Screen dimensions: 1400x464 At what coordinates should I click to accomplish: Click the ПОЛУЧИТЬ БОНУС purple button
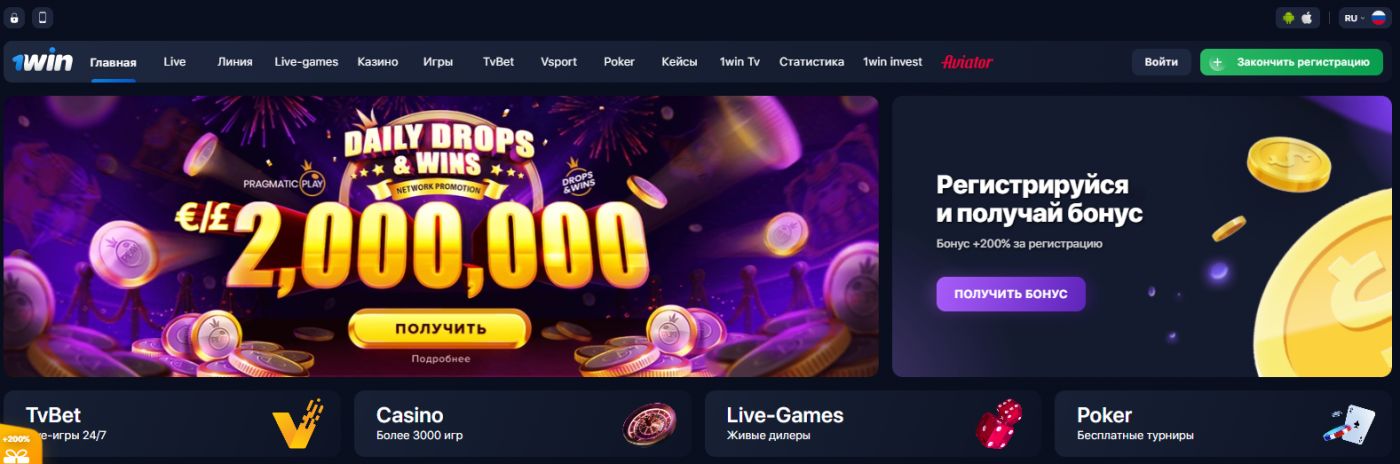(1011, 294)
